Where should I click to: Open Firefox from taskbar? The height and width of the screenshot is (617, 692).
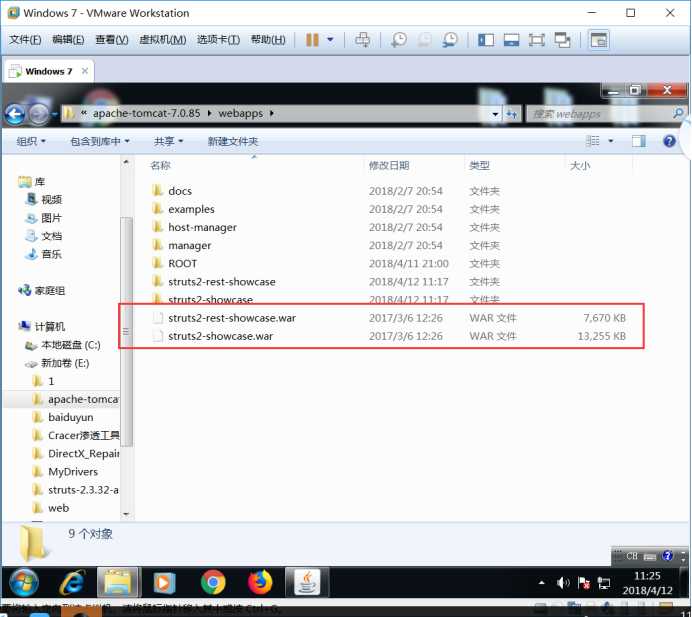click(260, 583)
